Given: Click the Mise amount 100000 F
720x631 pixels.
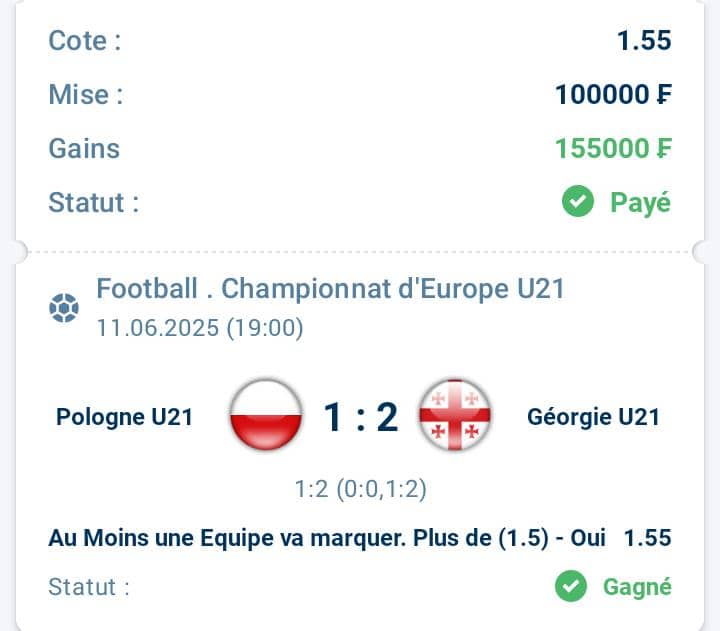Looking at the screenshot, I should (613, 94).
